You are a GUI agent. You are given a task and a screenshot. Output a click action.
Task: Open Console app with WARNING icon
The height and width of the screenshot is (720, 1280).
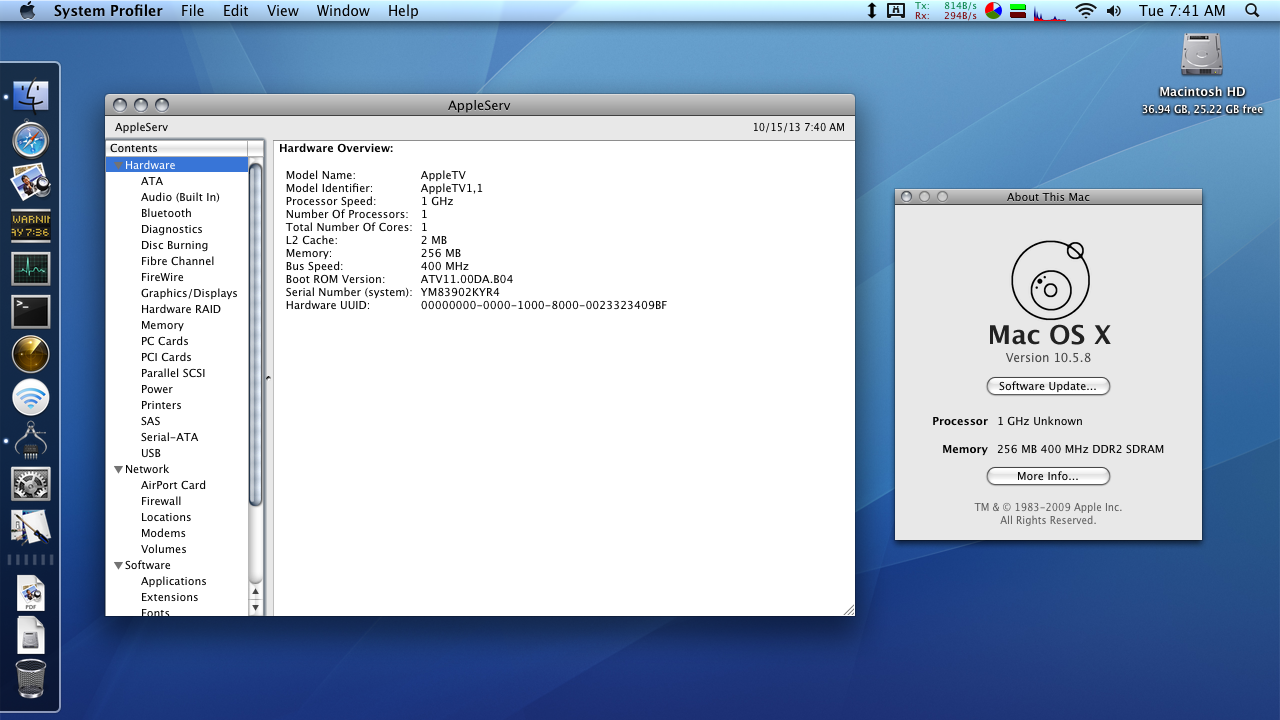[x=30, y=226]
